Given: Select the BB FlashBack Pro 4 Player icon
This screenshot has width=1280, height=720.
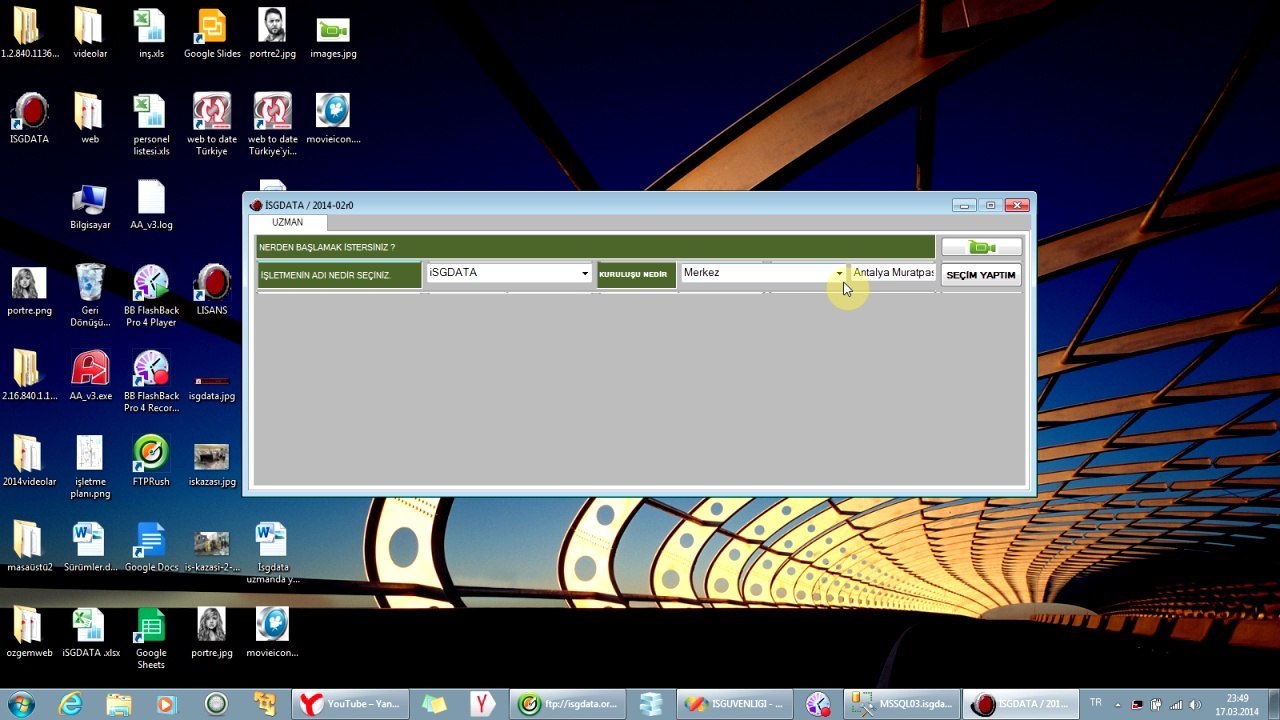Looking at the screenshot, I should click(x=151, y=296).
